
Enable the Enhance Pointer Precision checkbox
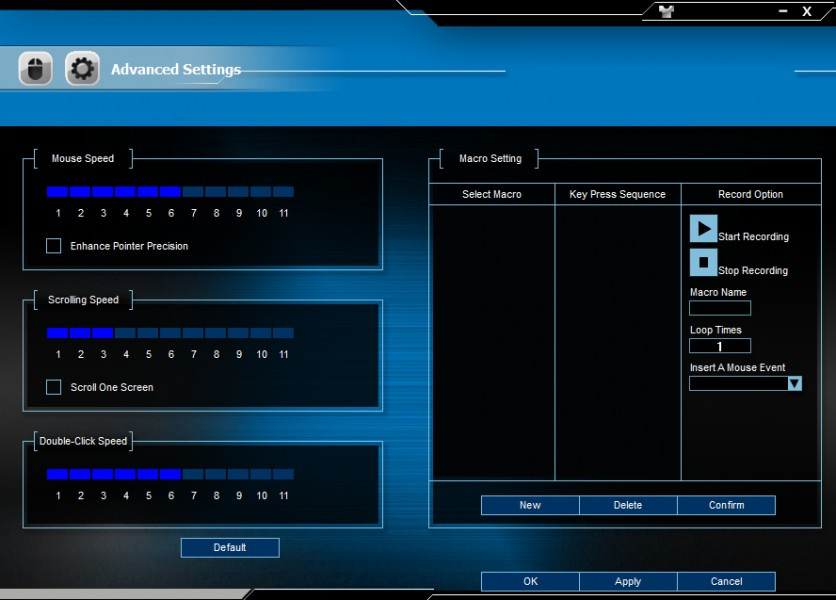pos(54,246)
